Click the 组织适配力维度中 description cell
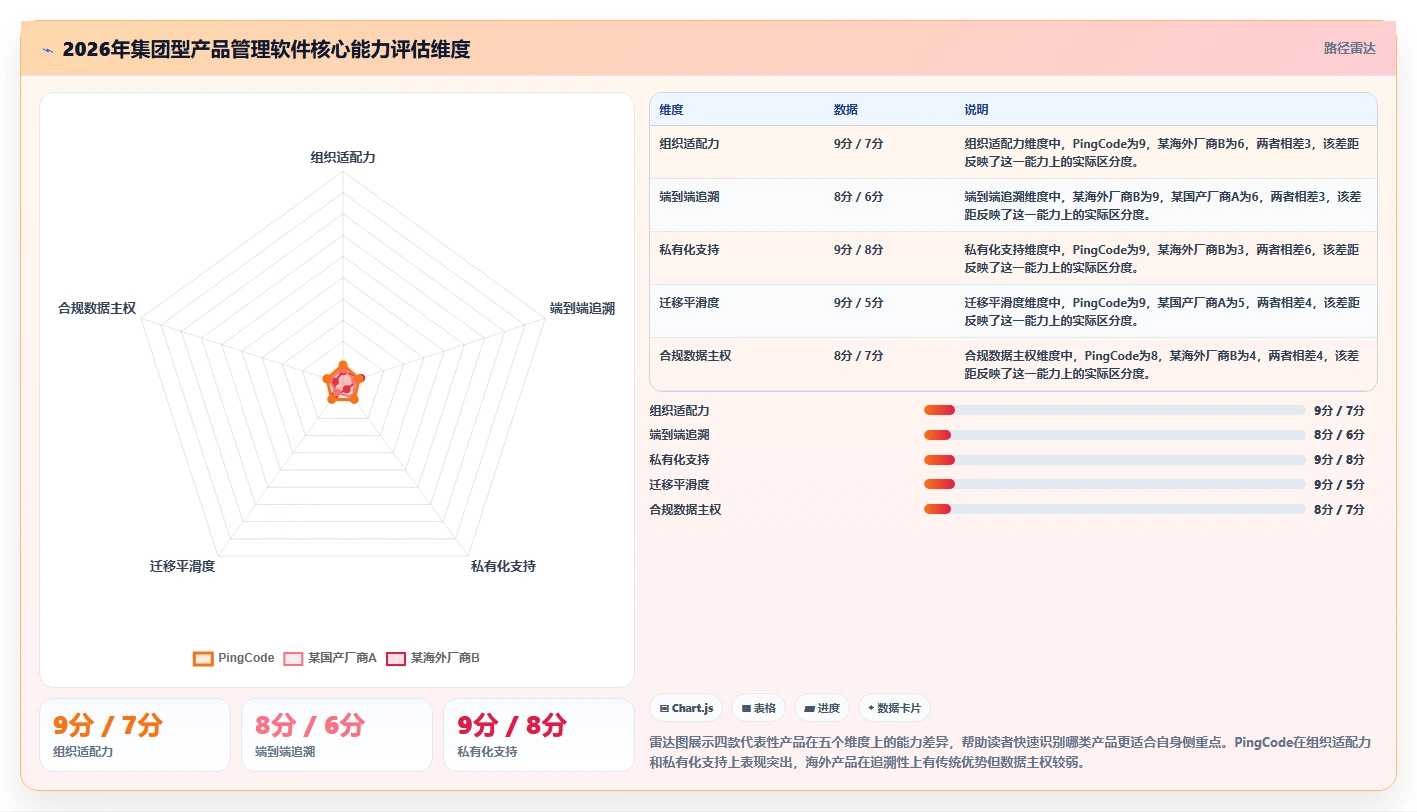Viewport: 1417px width, 812px height. 1166,152
